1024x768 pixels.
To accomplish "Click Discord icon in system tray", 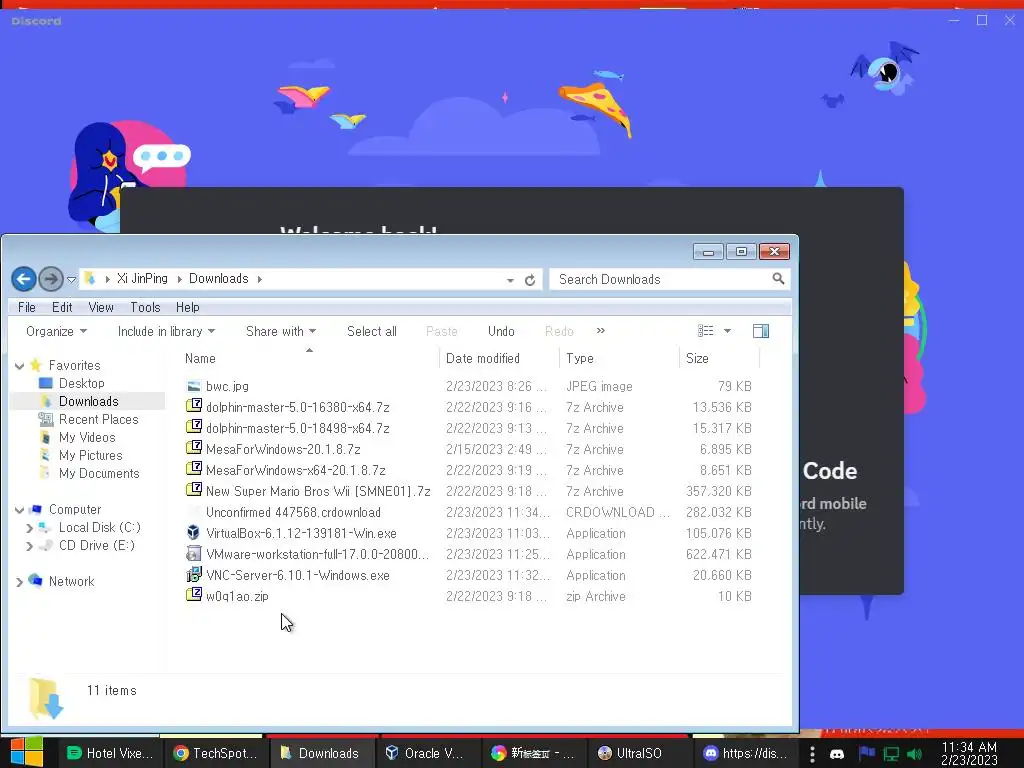I will click(x=837, y=754).
